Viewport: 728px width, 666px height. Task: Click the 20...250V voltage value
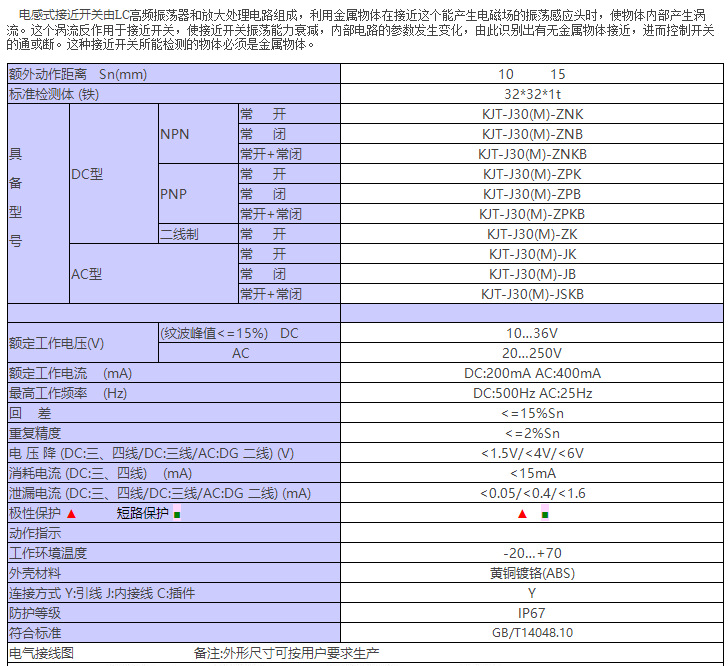532,353
